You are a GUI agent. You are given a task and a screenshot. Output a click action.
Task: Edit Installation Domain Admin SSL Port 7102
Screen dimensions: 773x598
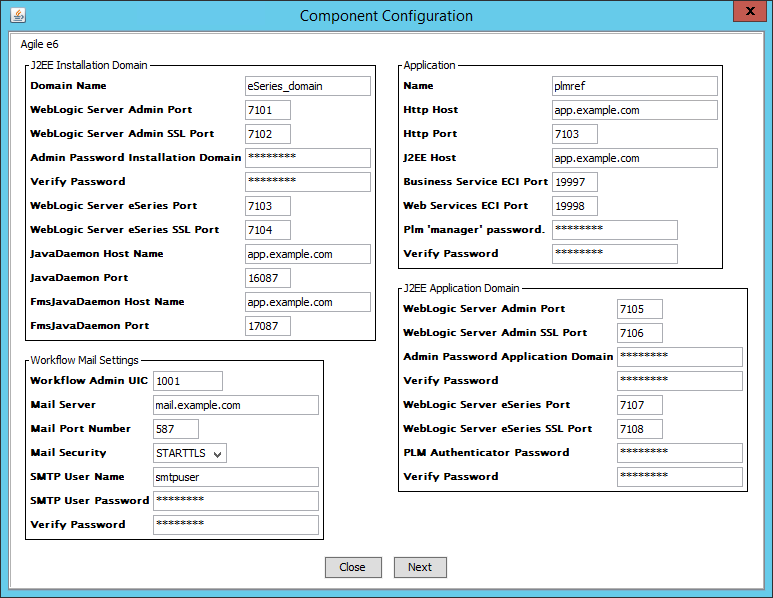pyautogui.click(x=268, y=134)
